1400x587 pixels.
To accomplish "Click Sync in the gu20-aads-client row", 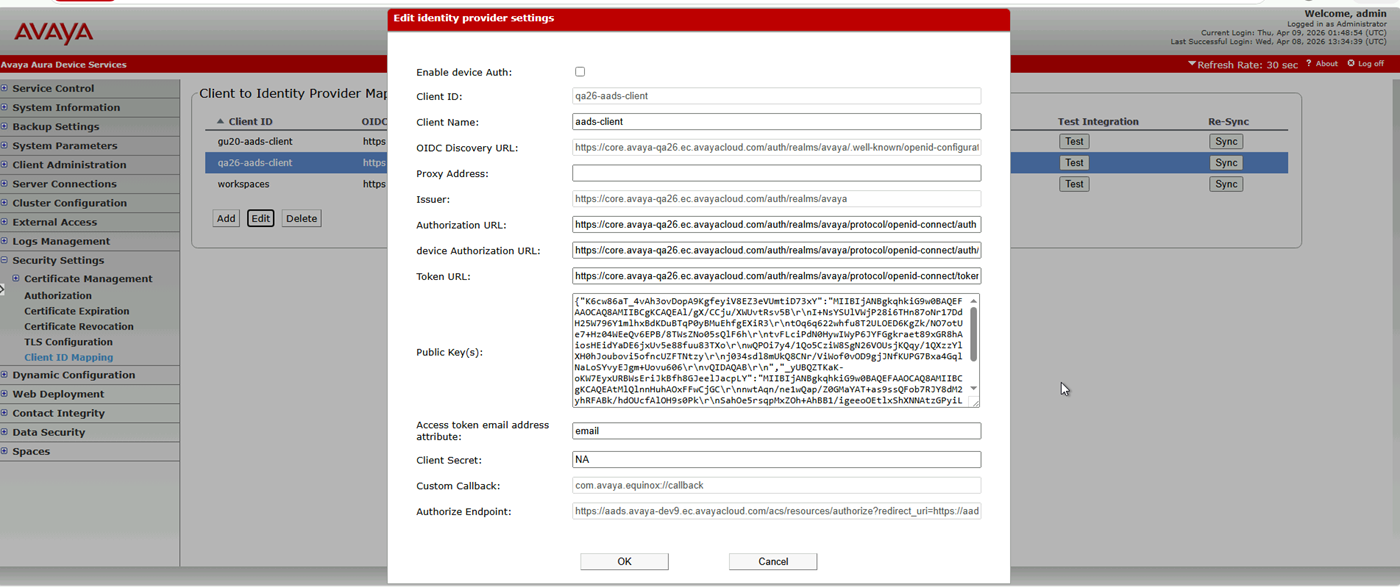I will point(1226,142).
